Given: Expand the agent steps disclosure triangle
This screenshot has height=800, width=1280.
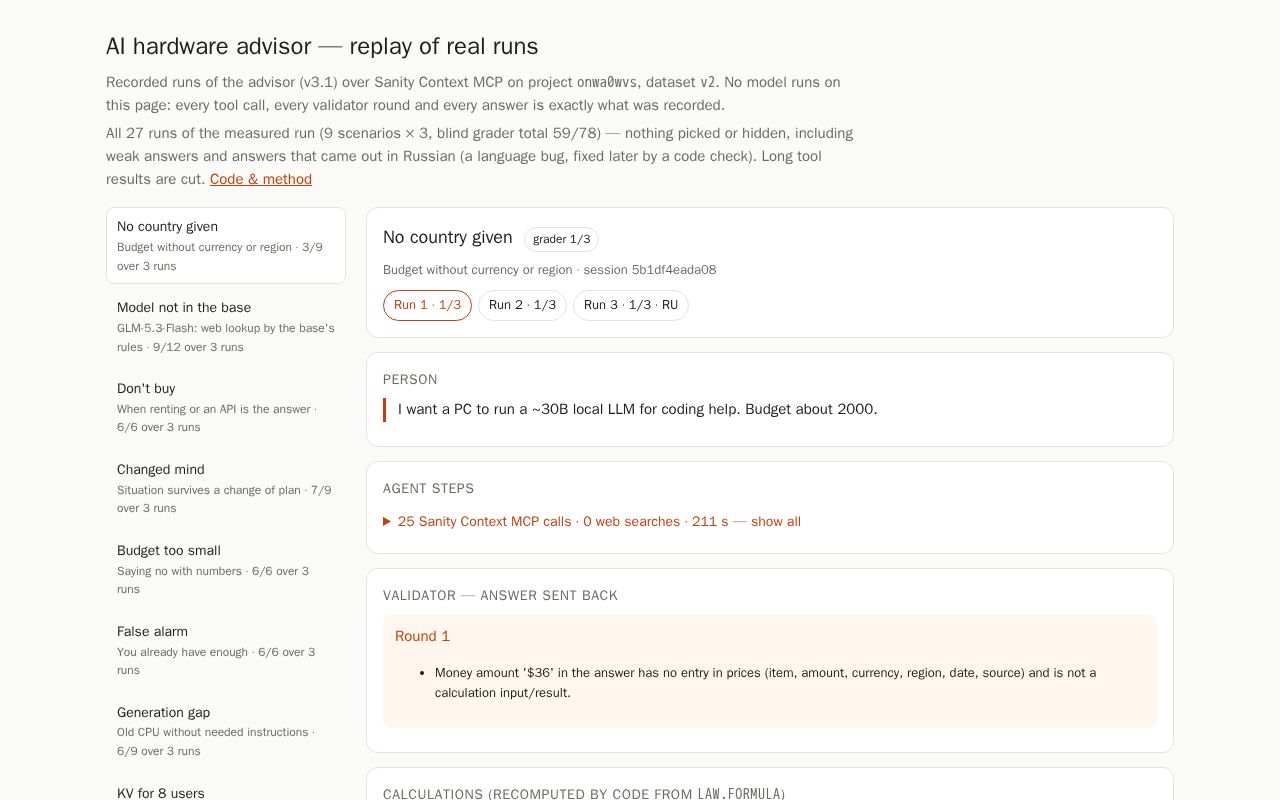Looking at the screenshot, I should pos(387,522).
